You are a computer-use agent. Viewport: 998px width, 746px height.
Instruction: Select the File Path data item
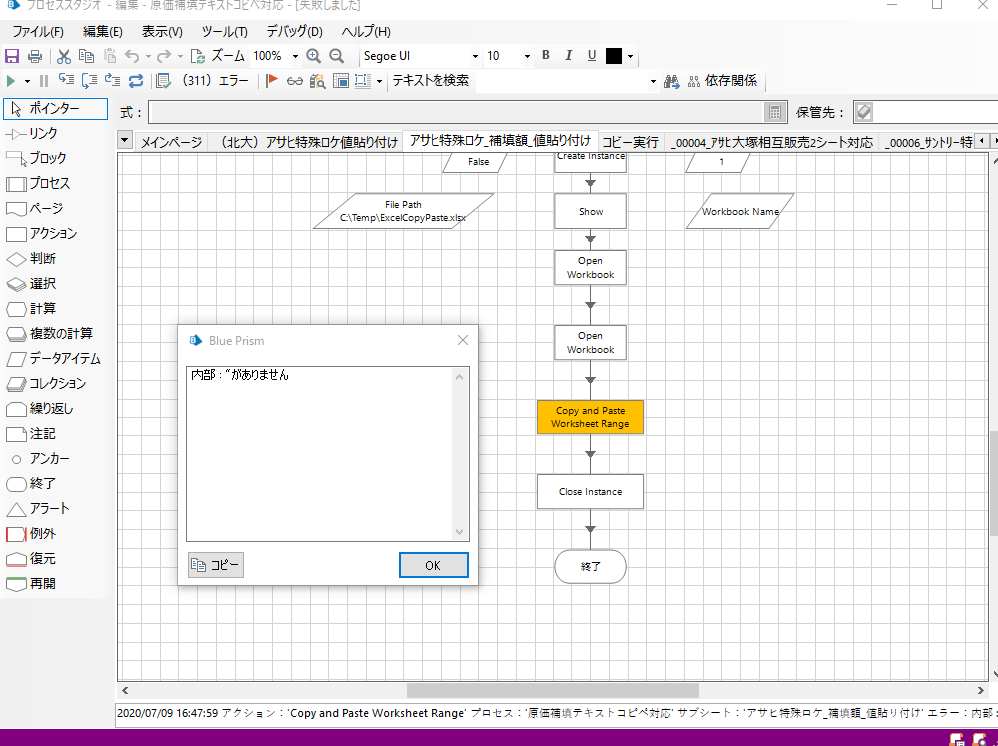point(404,211)
